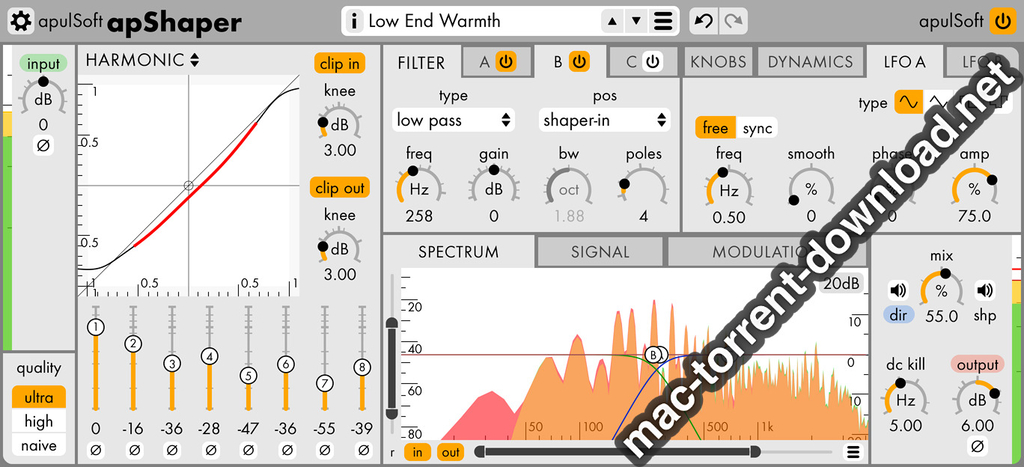Click the 20dB range selector
Screen dimensions: 1024x467
coord(841,283)
